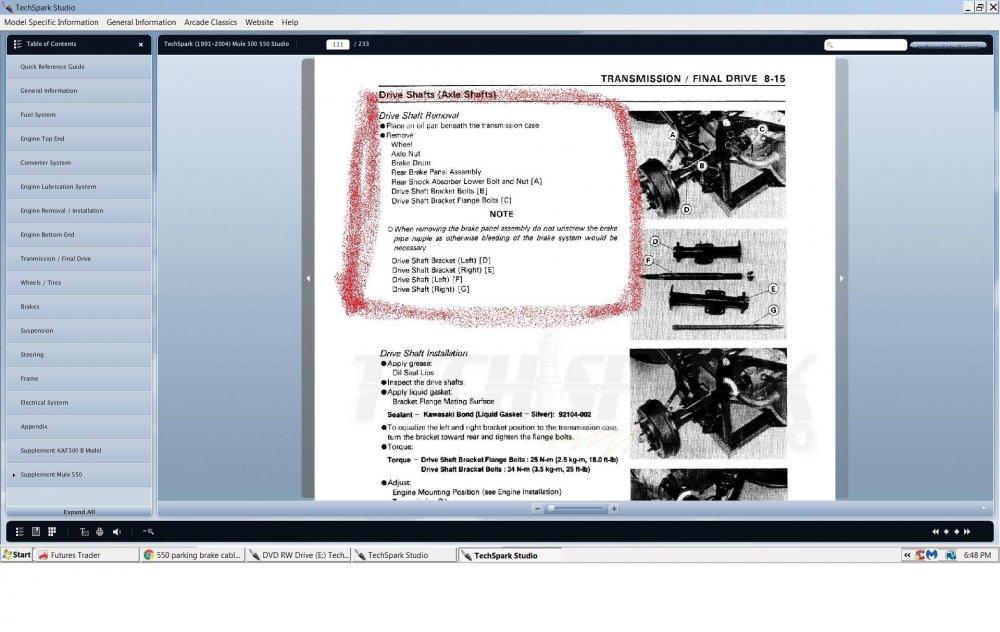Click the search input field
This screenshot has height=632, width=1000.
(x=865, y=45)
